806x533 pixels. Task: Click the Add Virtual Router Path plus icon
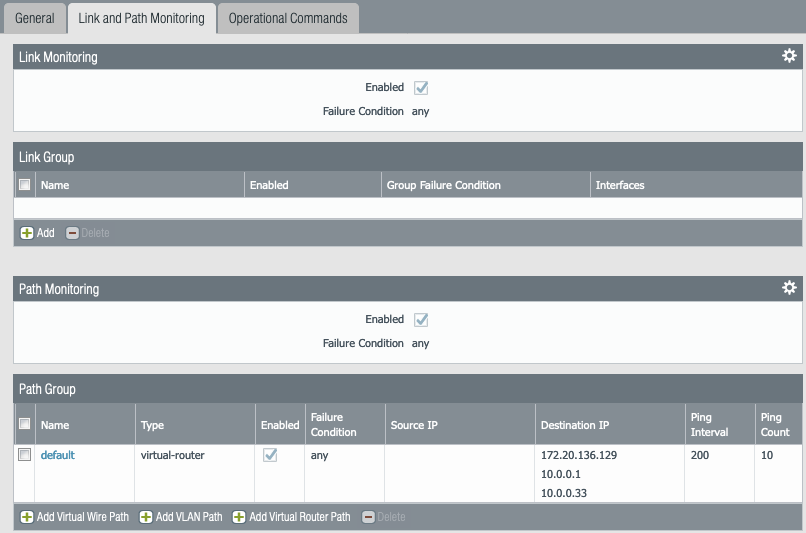coord(239,517)
